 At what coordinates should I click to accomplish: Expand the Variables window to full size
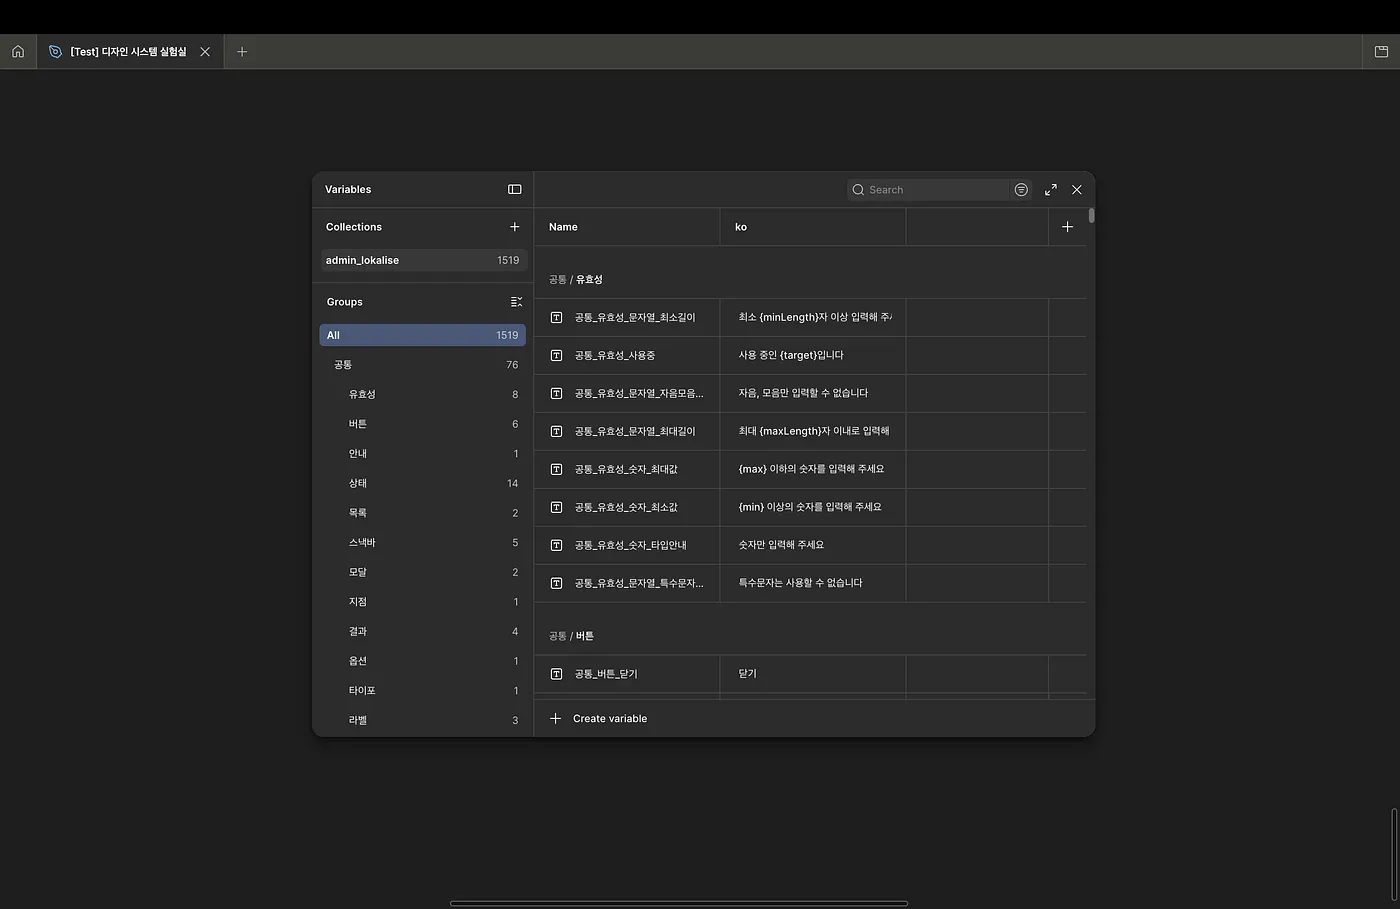[x=1051, y=190]
